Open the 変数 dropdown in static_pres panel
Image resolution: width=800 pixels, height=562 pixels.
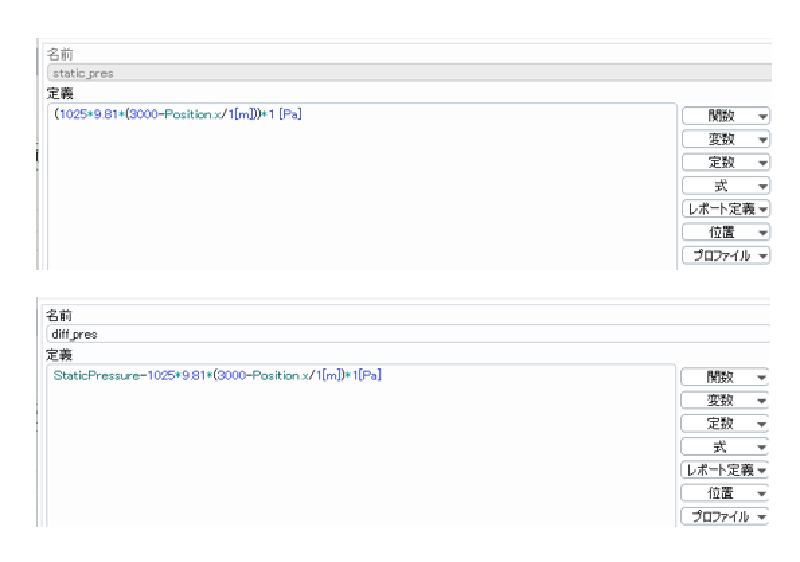pyautogui.click(x=726, y=139)
